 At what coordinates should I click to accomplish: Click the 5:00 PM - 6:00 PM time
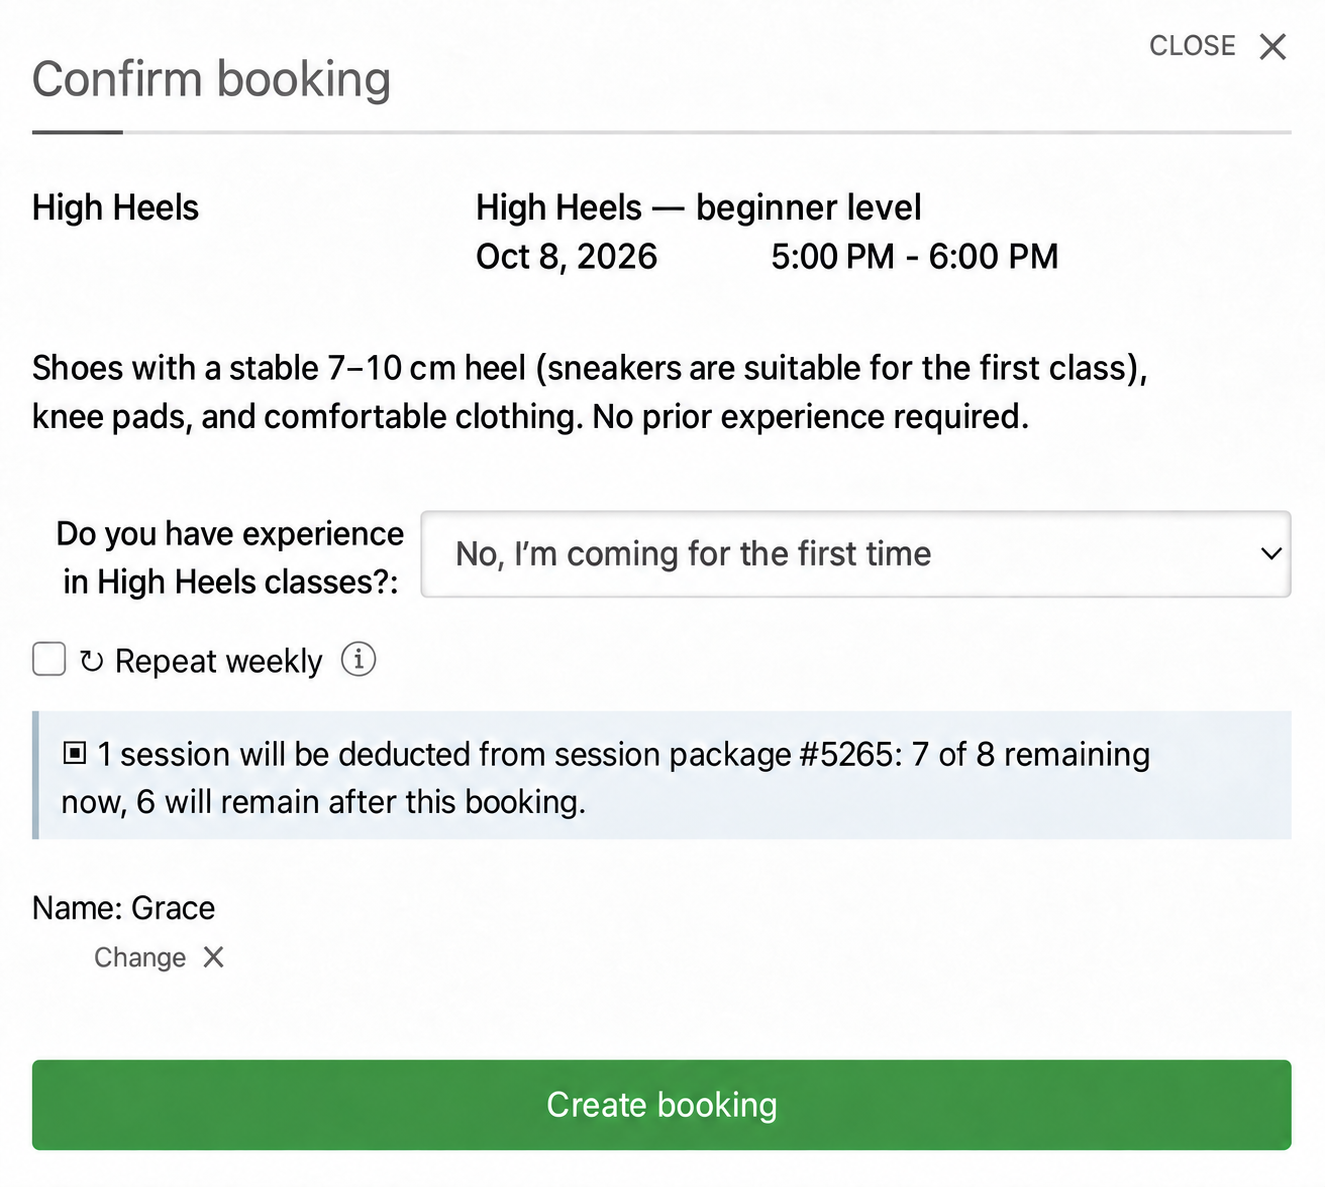pyautogui.click(x=914, y=257)
